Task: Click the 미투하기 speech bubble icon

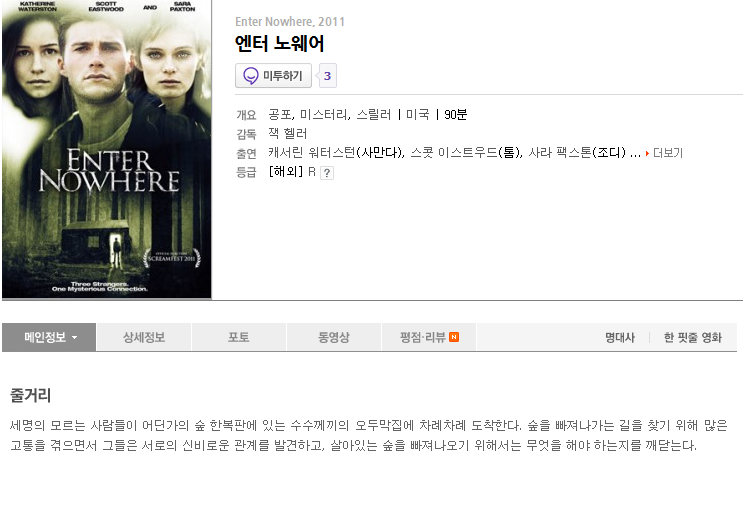Action: point(251,76)
